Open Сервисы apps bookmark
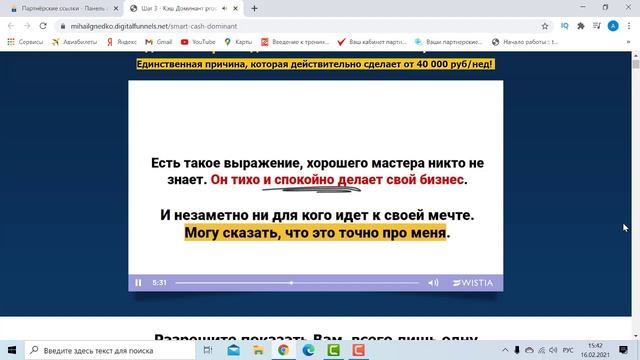This screenshot has width=640, height=360. click(25, 42)
